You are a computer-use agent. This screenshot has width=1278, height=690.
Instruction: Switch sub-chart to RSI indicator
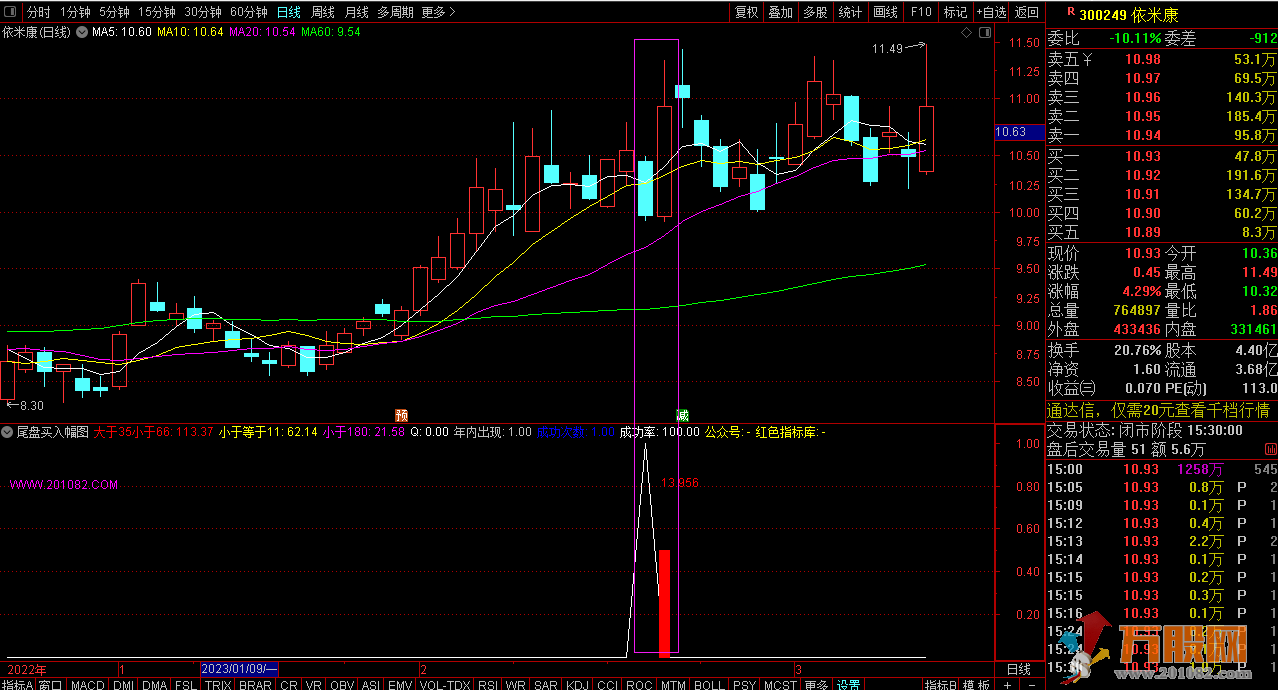click(x=488, y=684)
